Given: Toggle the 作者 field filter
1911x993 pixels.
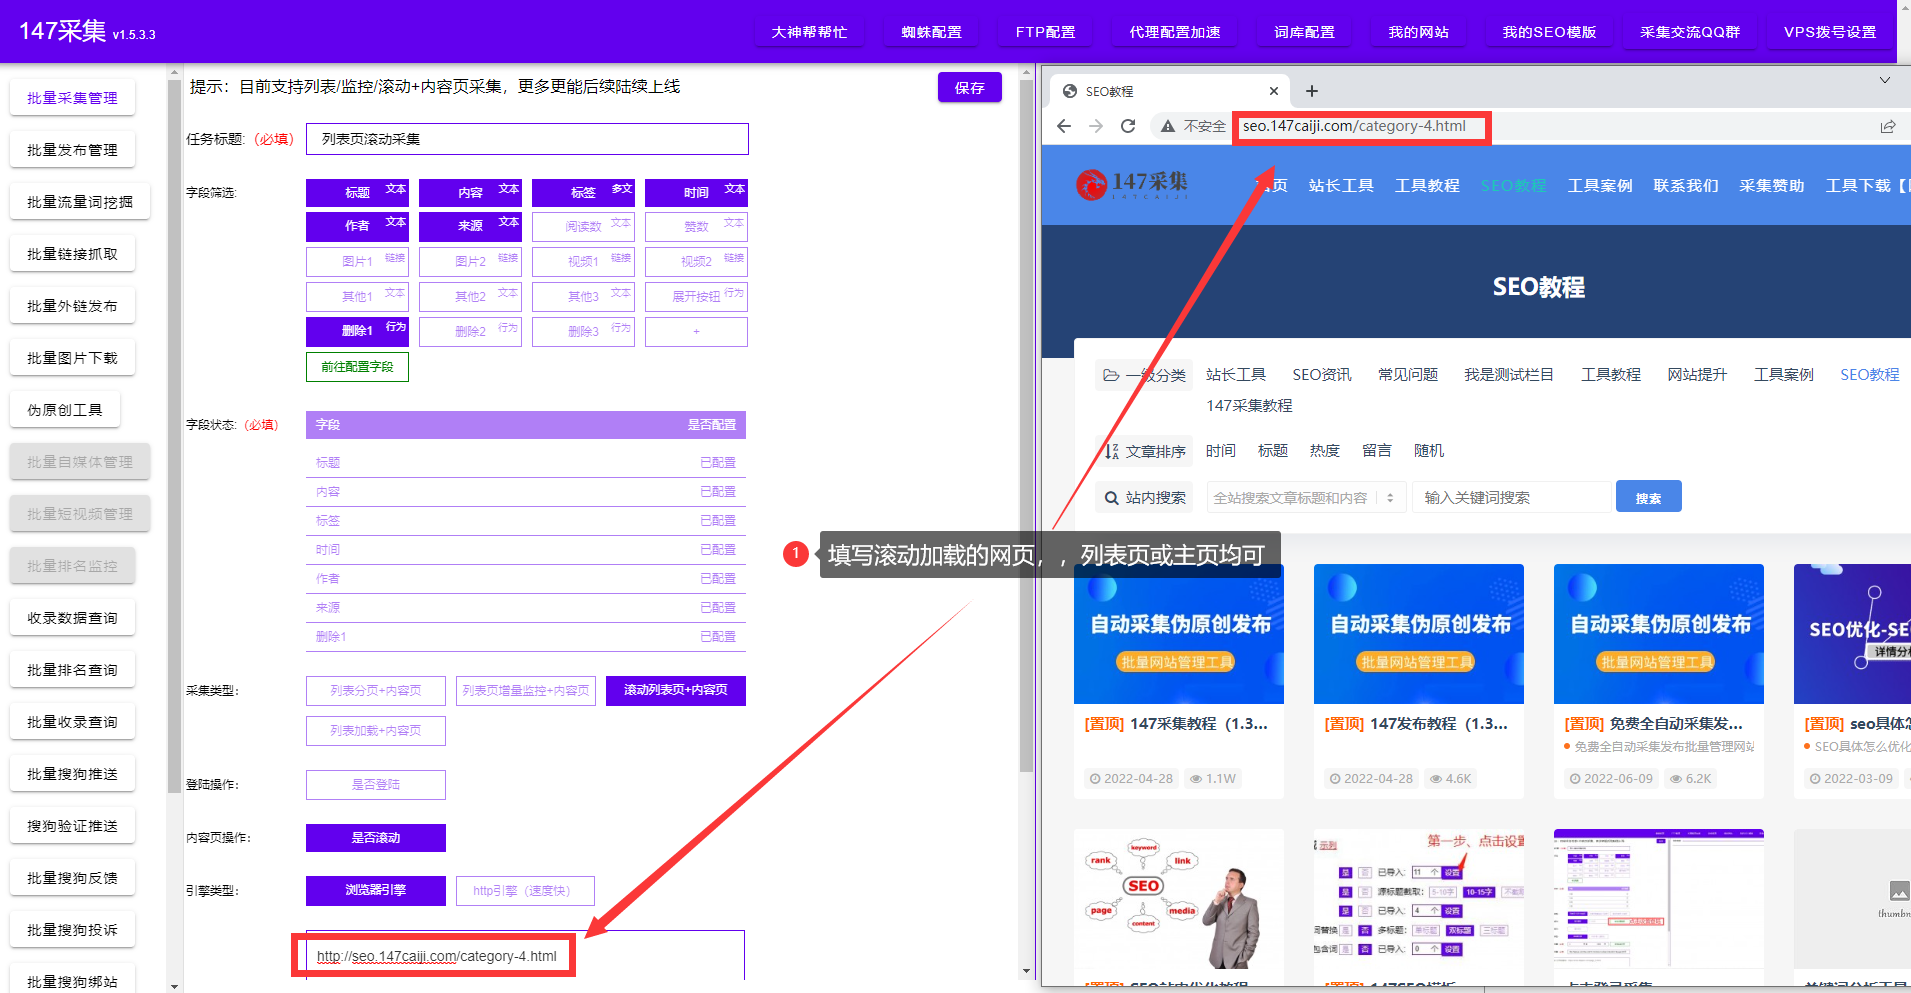Looking at the screenshot, I should (357, 226).
